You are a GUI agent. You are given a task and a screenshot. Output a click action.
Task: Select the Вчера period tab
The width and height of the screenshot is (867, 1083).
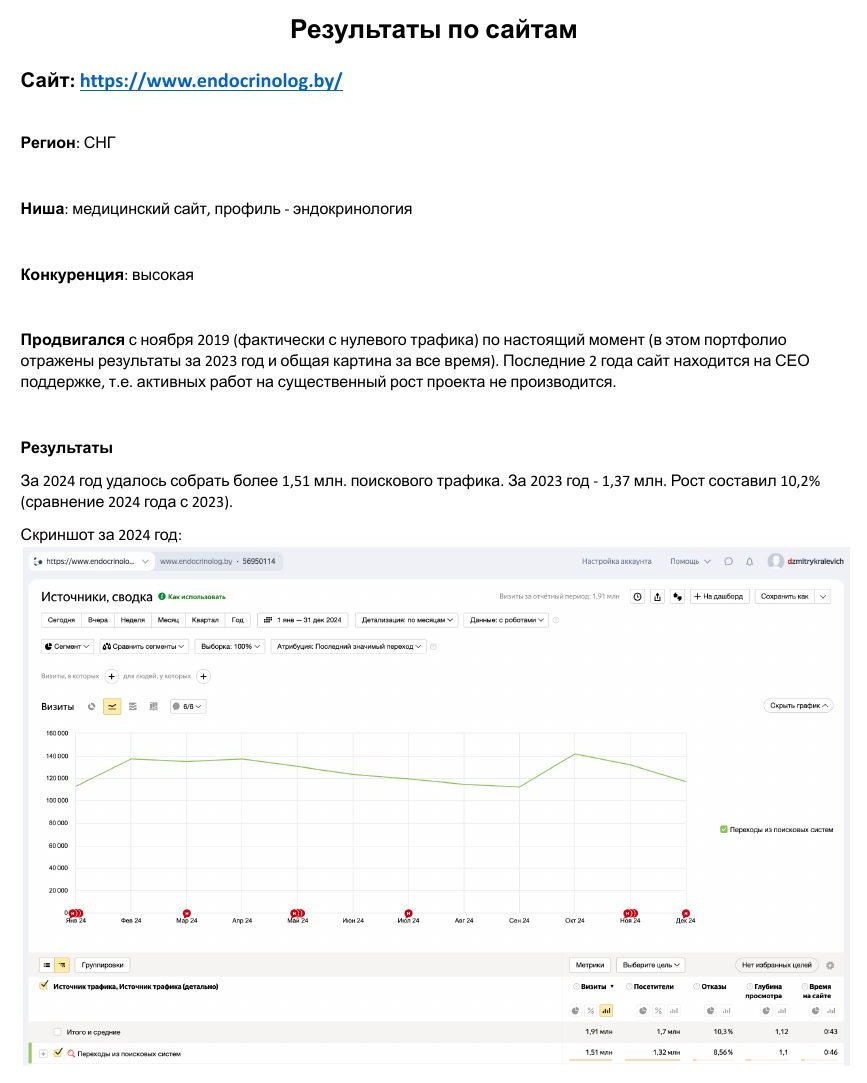click(x=97, y=620)
